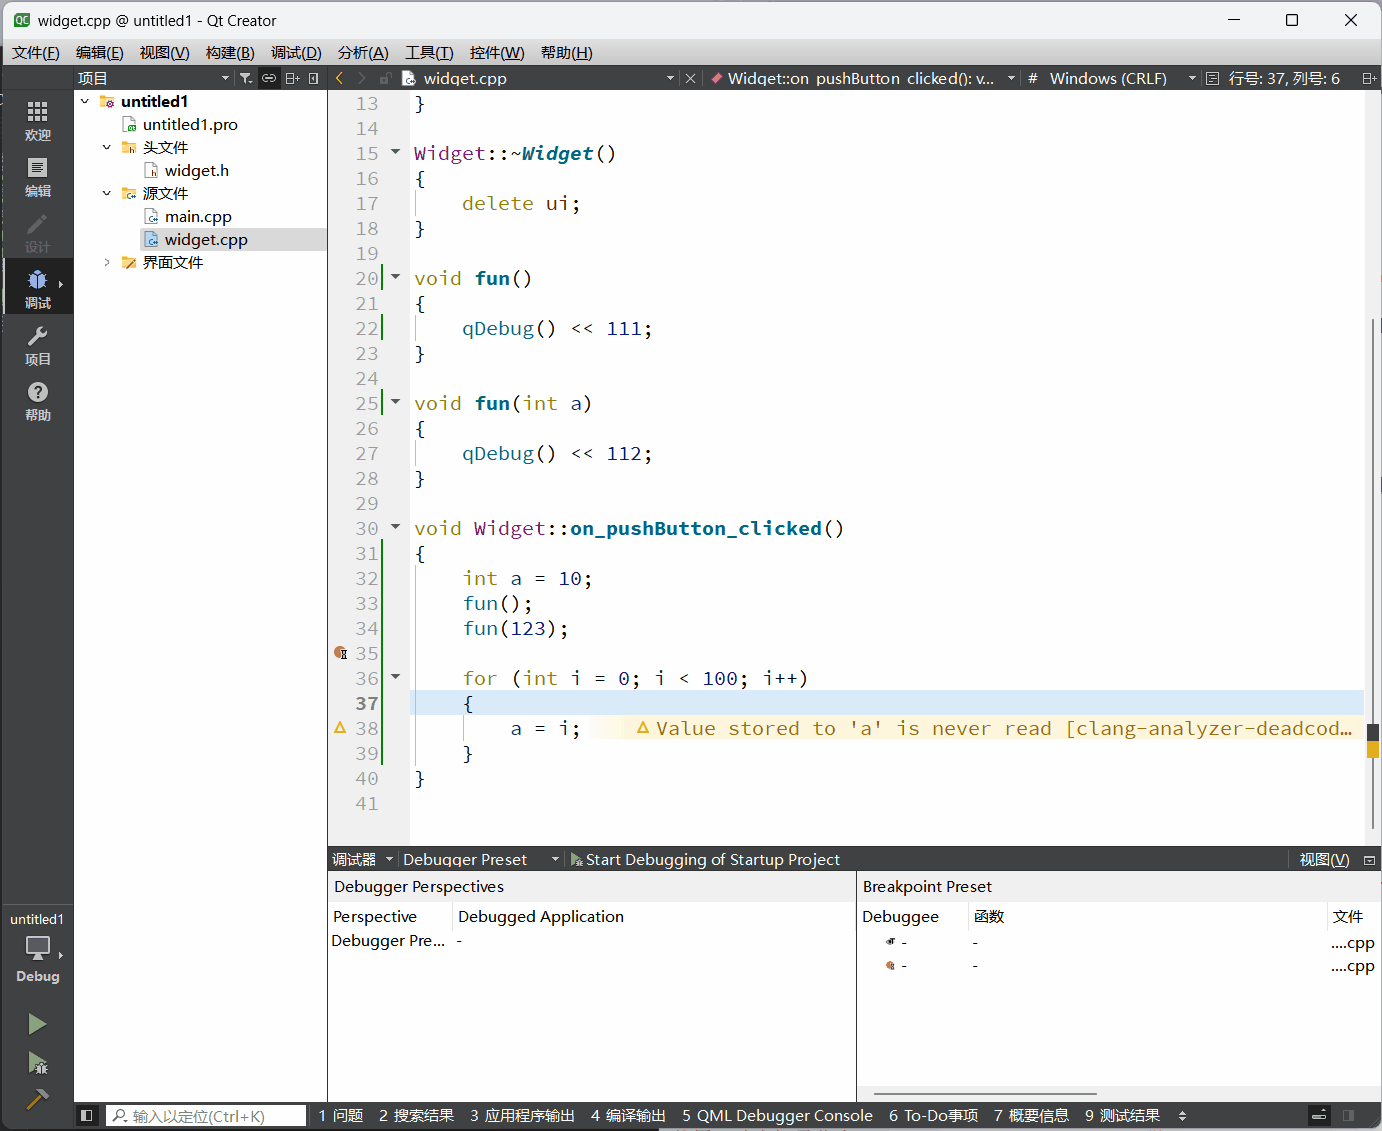1382x1131 pixels.
Task: Select main.cpp in project tree
Action: point(198,216)
